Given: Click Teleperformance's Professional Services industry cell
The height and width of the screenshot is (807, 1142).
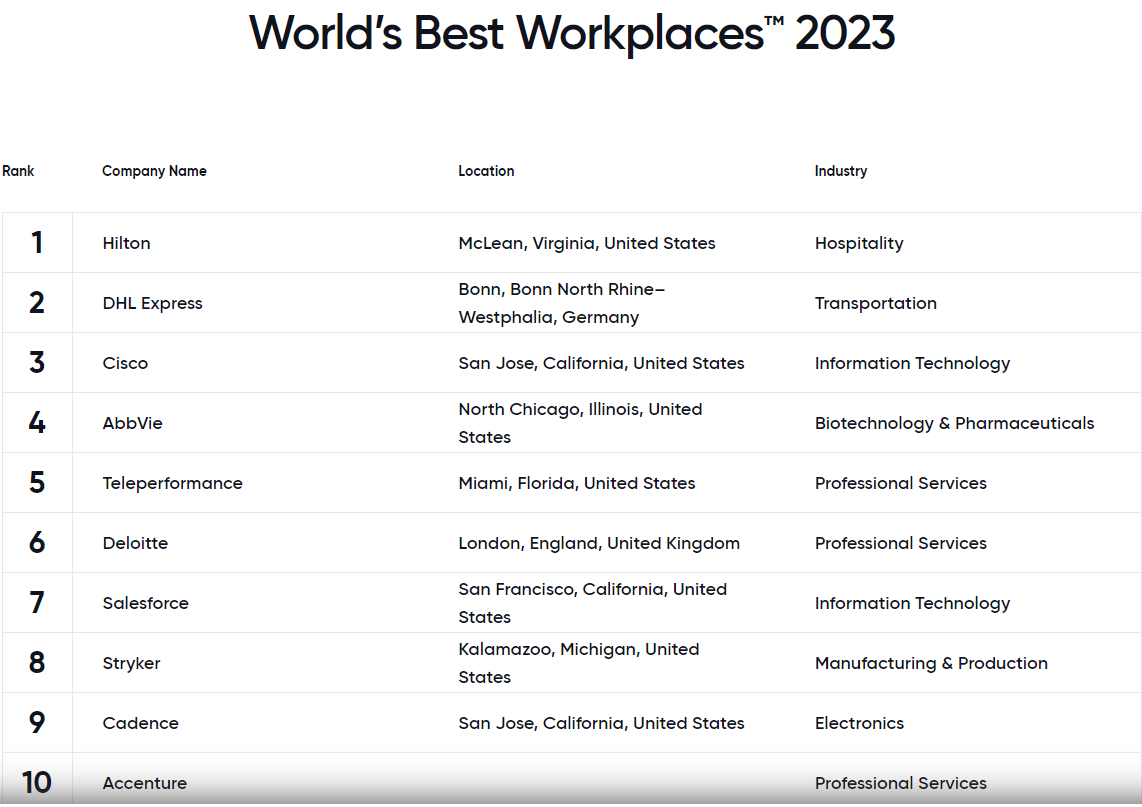Looking at the screenshot, I should click(x=901, y=483).
